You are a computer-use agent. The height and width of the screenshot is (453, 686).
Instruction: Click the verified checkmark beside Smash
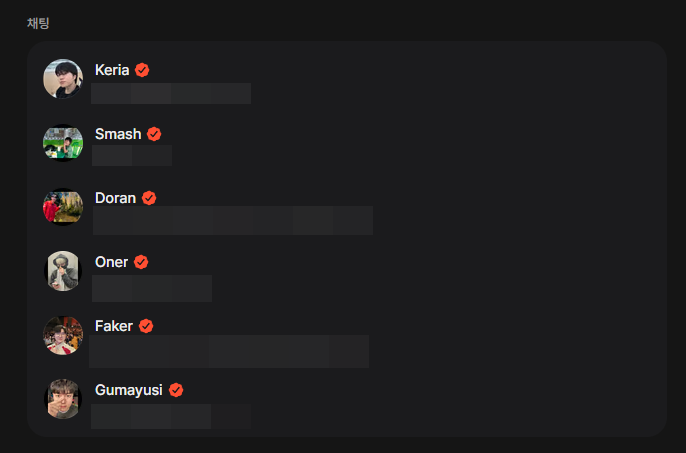pos(154,134)
